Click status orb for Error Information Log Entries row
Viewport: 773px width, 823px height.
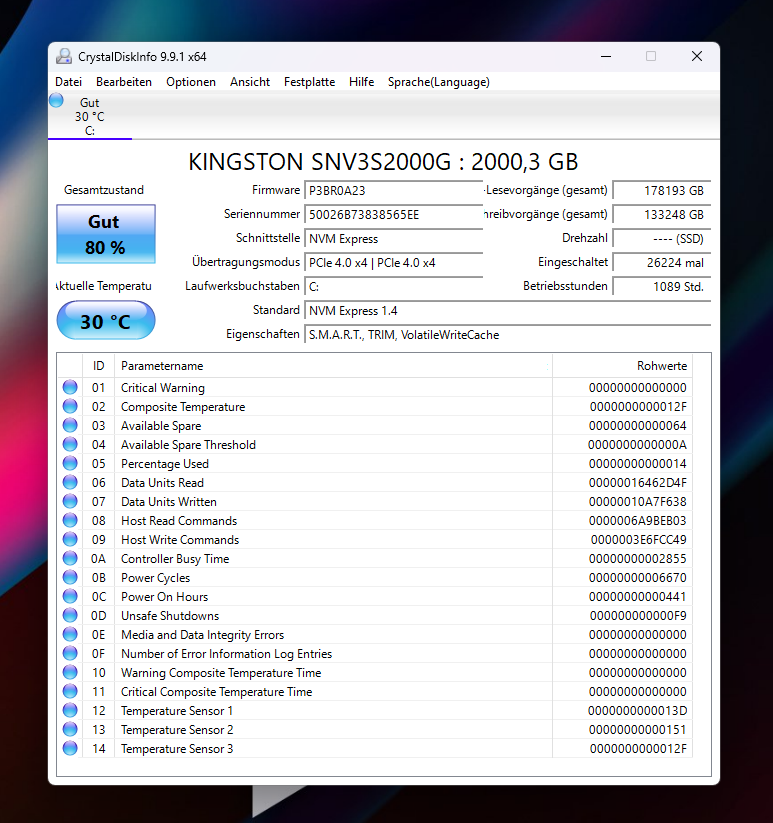70,653
